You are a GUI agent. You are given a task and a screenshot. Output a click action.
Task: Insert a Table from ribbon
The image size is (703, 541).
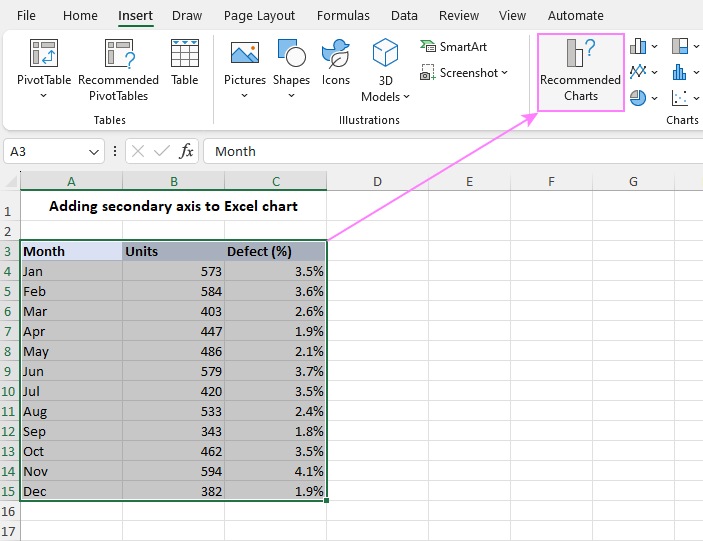click(184, 62)
